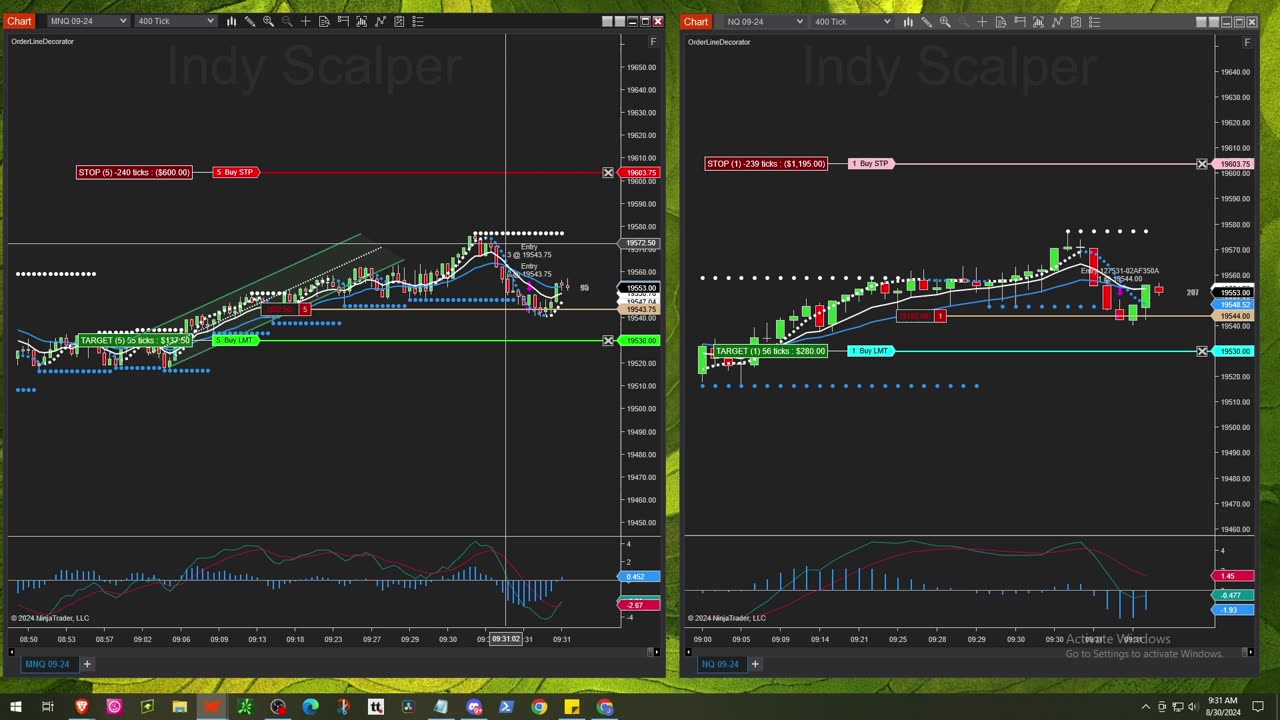Click the 1 Buy LMT order label

tap(871, 351)
